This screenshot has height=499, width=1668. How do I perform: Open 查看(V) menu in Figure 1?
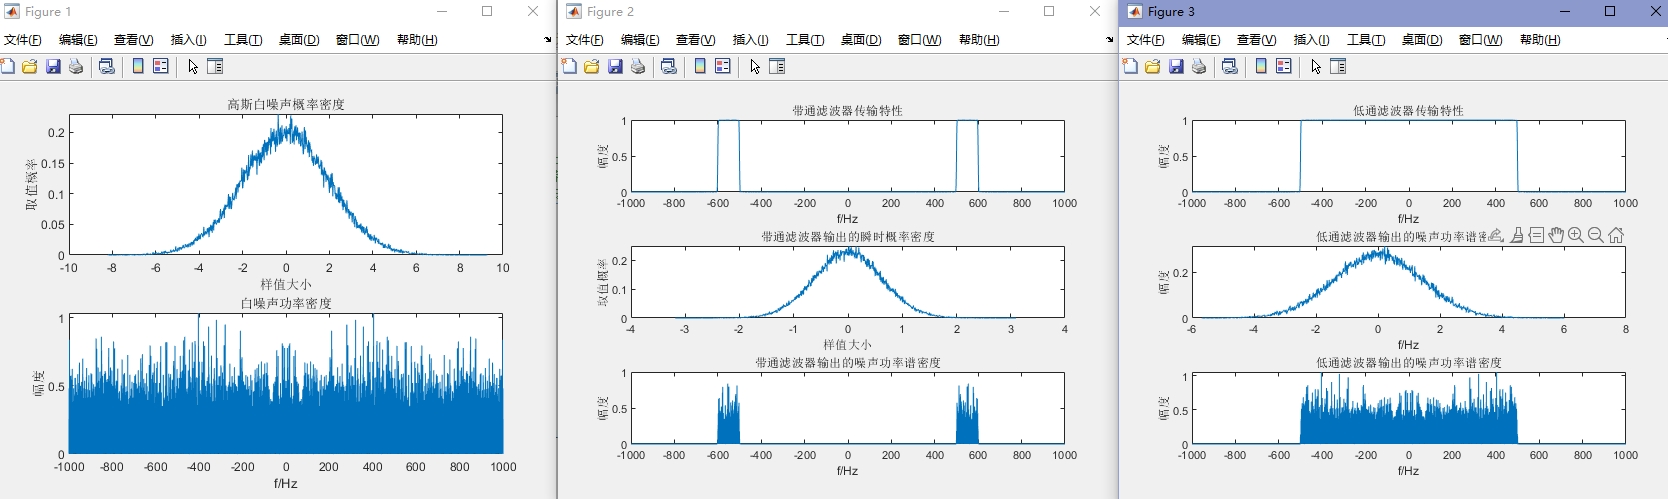134,40
